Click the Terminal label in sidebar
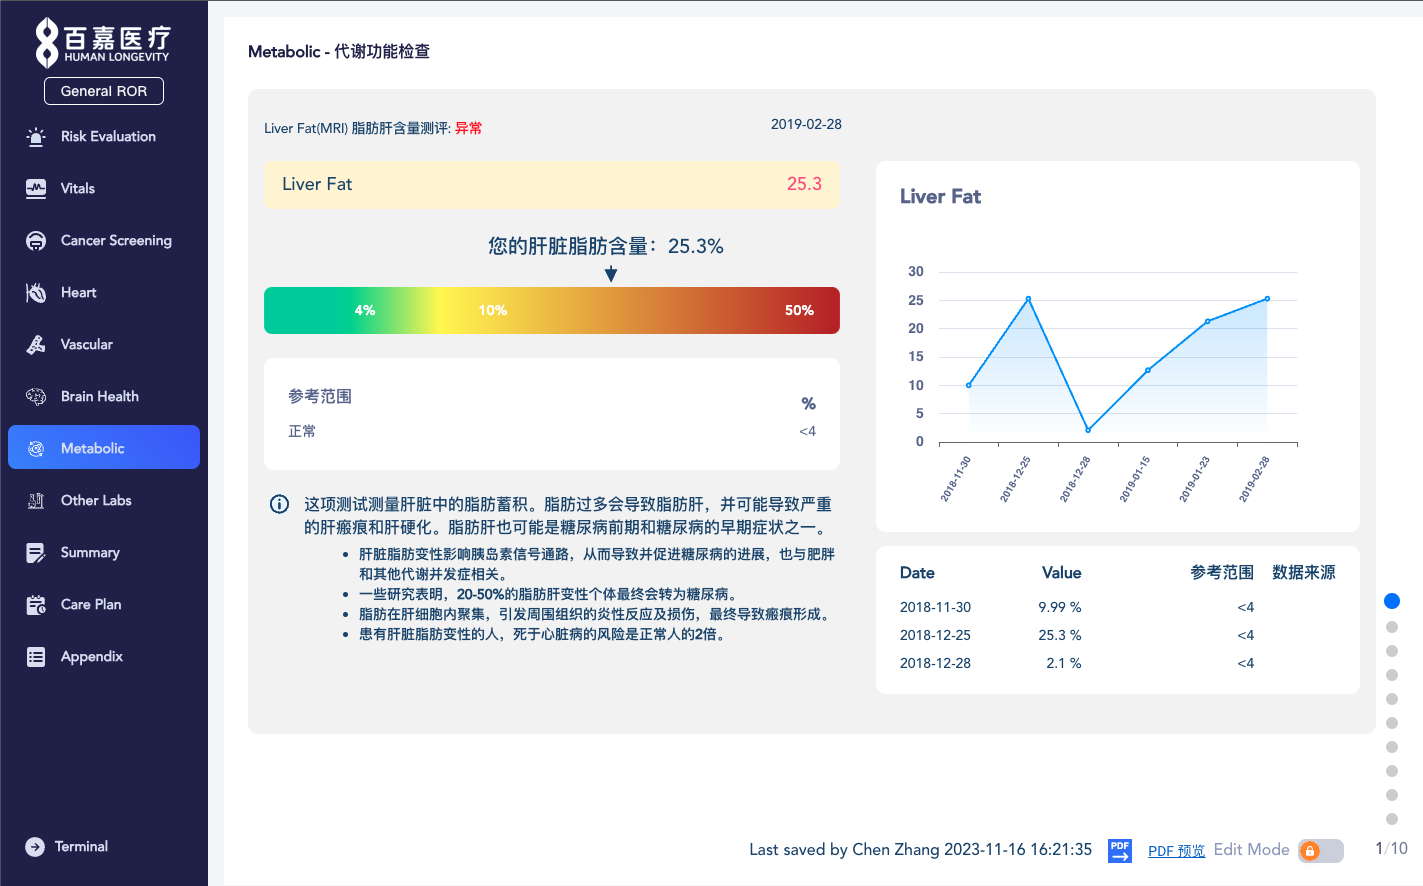1423x886 pixels. [81, 847]
